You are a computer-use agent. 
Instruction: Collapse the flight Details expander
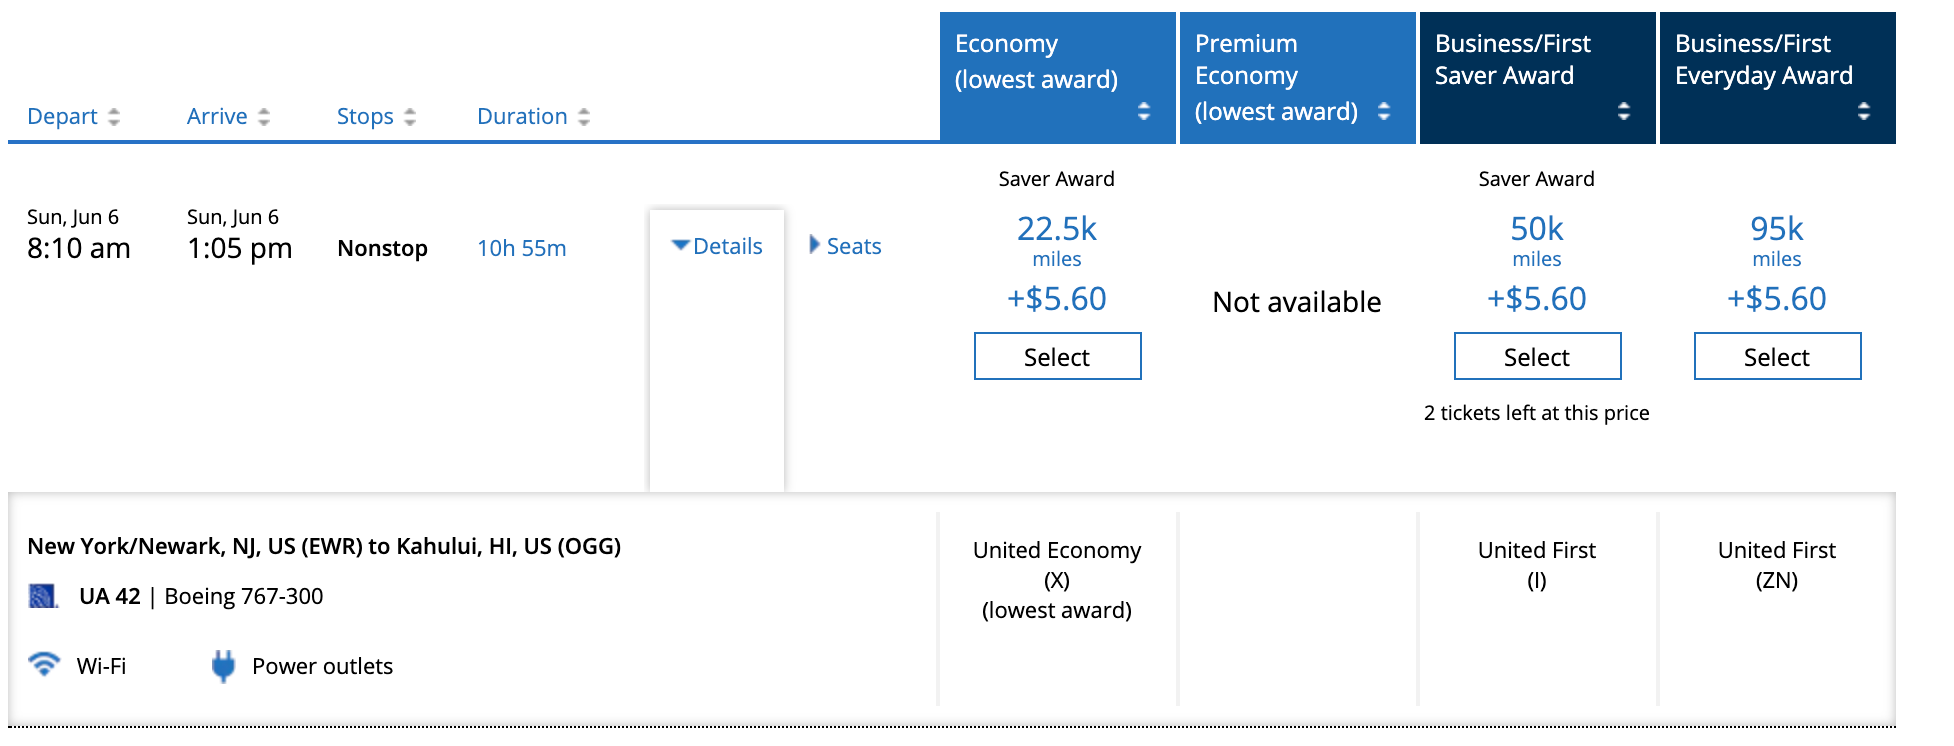click(x=717, y=246)
